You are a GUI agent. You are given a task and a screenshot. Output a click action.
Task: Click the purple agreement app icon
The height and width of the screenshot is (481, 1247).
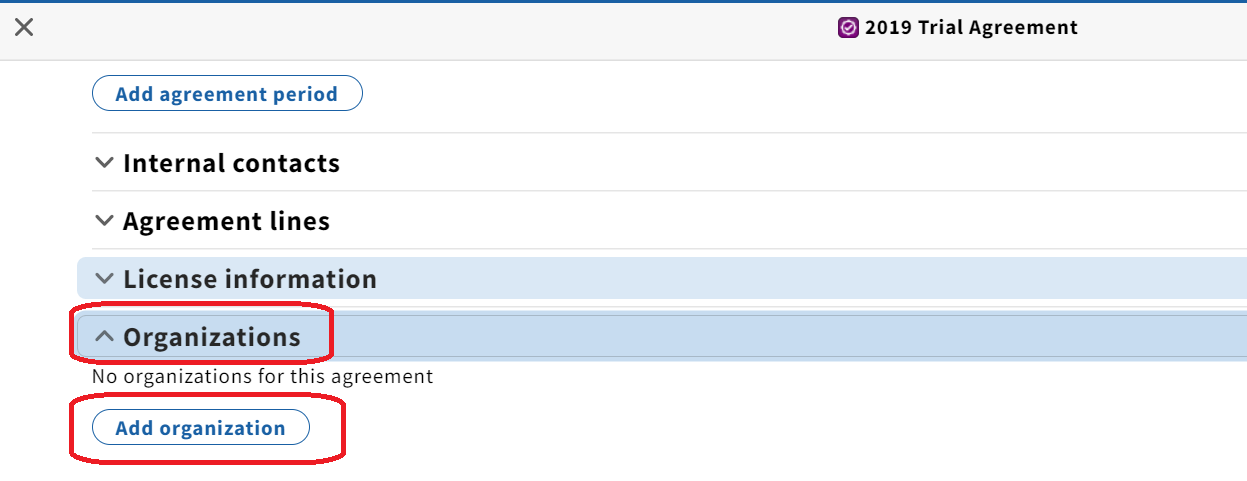pyautogui.click(x=848, y=28)
